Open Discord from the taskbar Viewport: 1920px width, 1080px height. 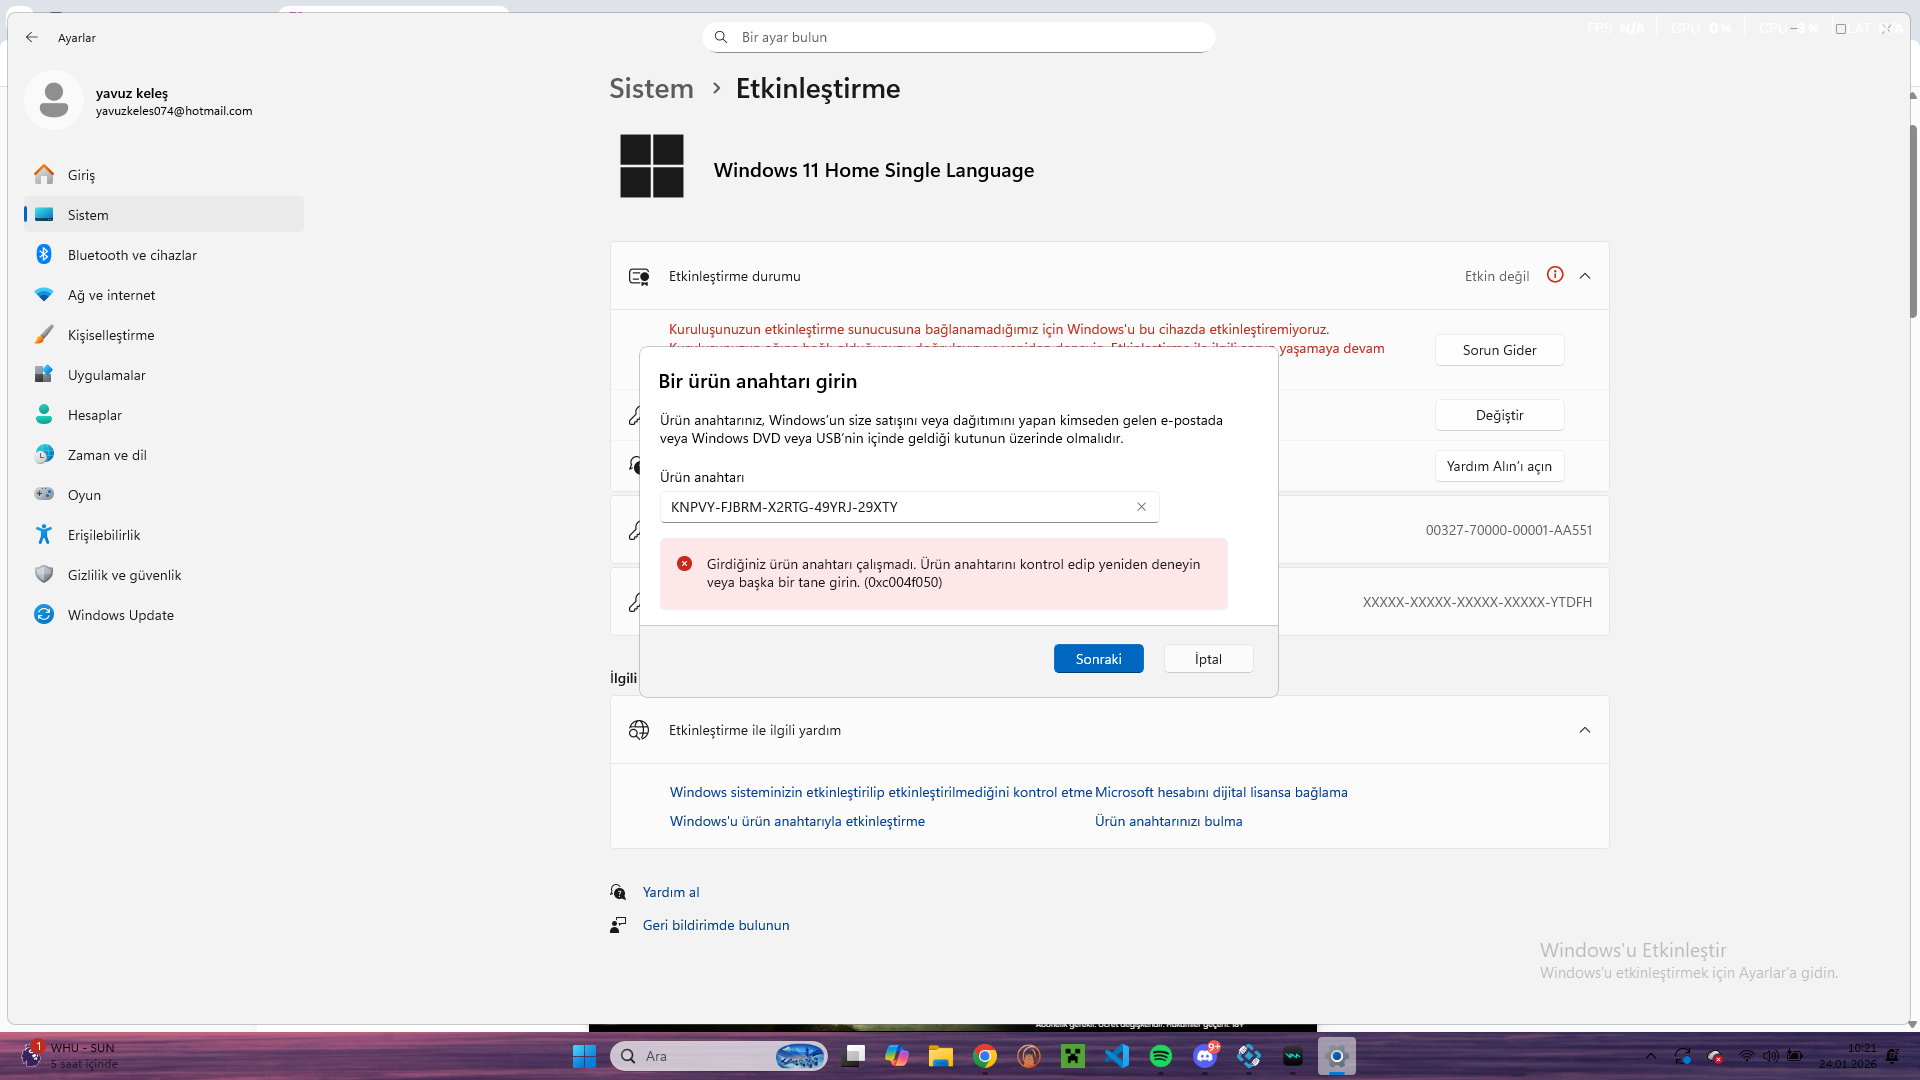pyautogui.click(x=1205, y=1056)
